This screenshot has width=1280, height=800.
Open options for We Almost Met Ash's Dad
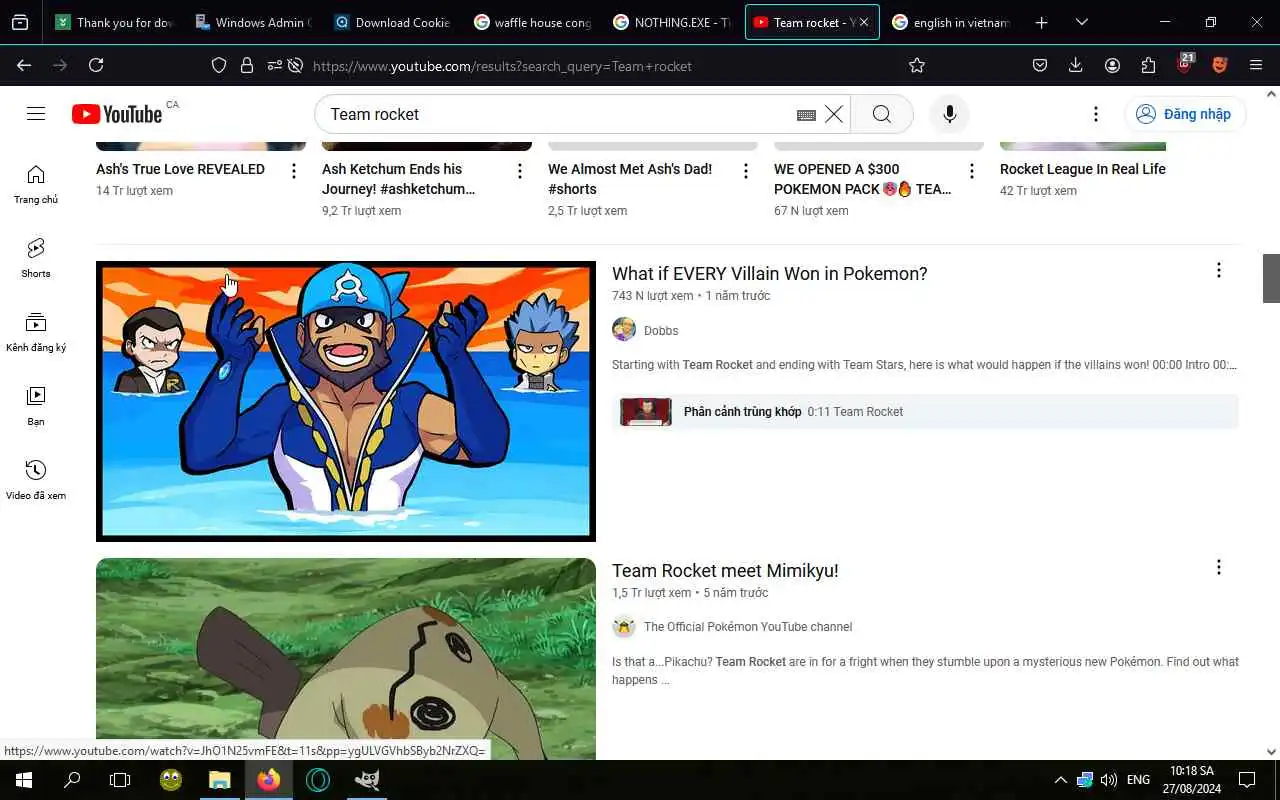point(746,171)
